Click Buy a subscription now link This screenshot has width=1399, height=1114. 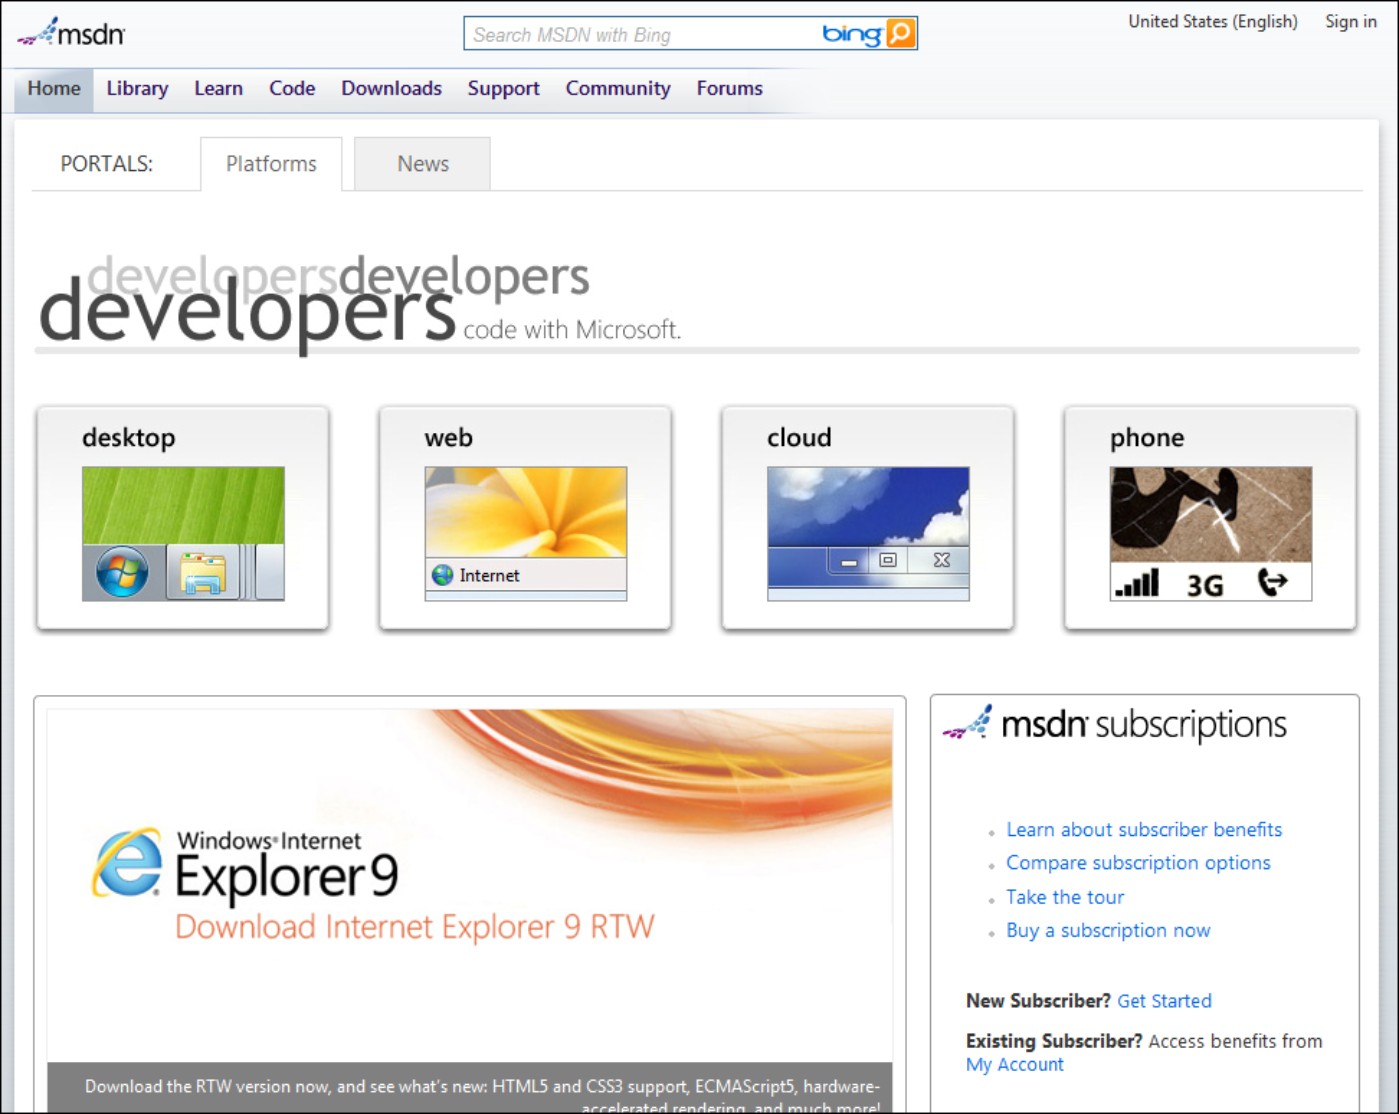[1108, 930]
